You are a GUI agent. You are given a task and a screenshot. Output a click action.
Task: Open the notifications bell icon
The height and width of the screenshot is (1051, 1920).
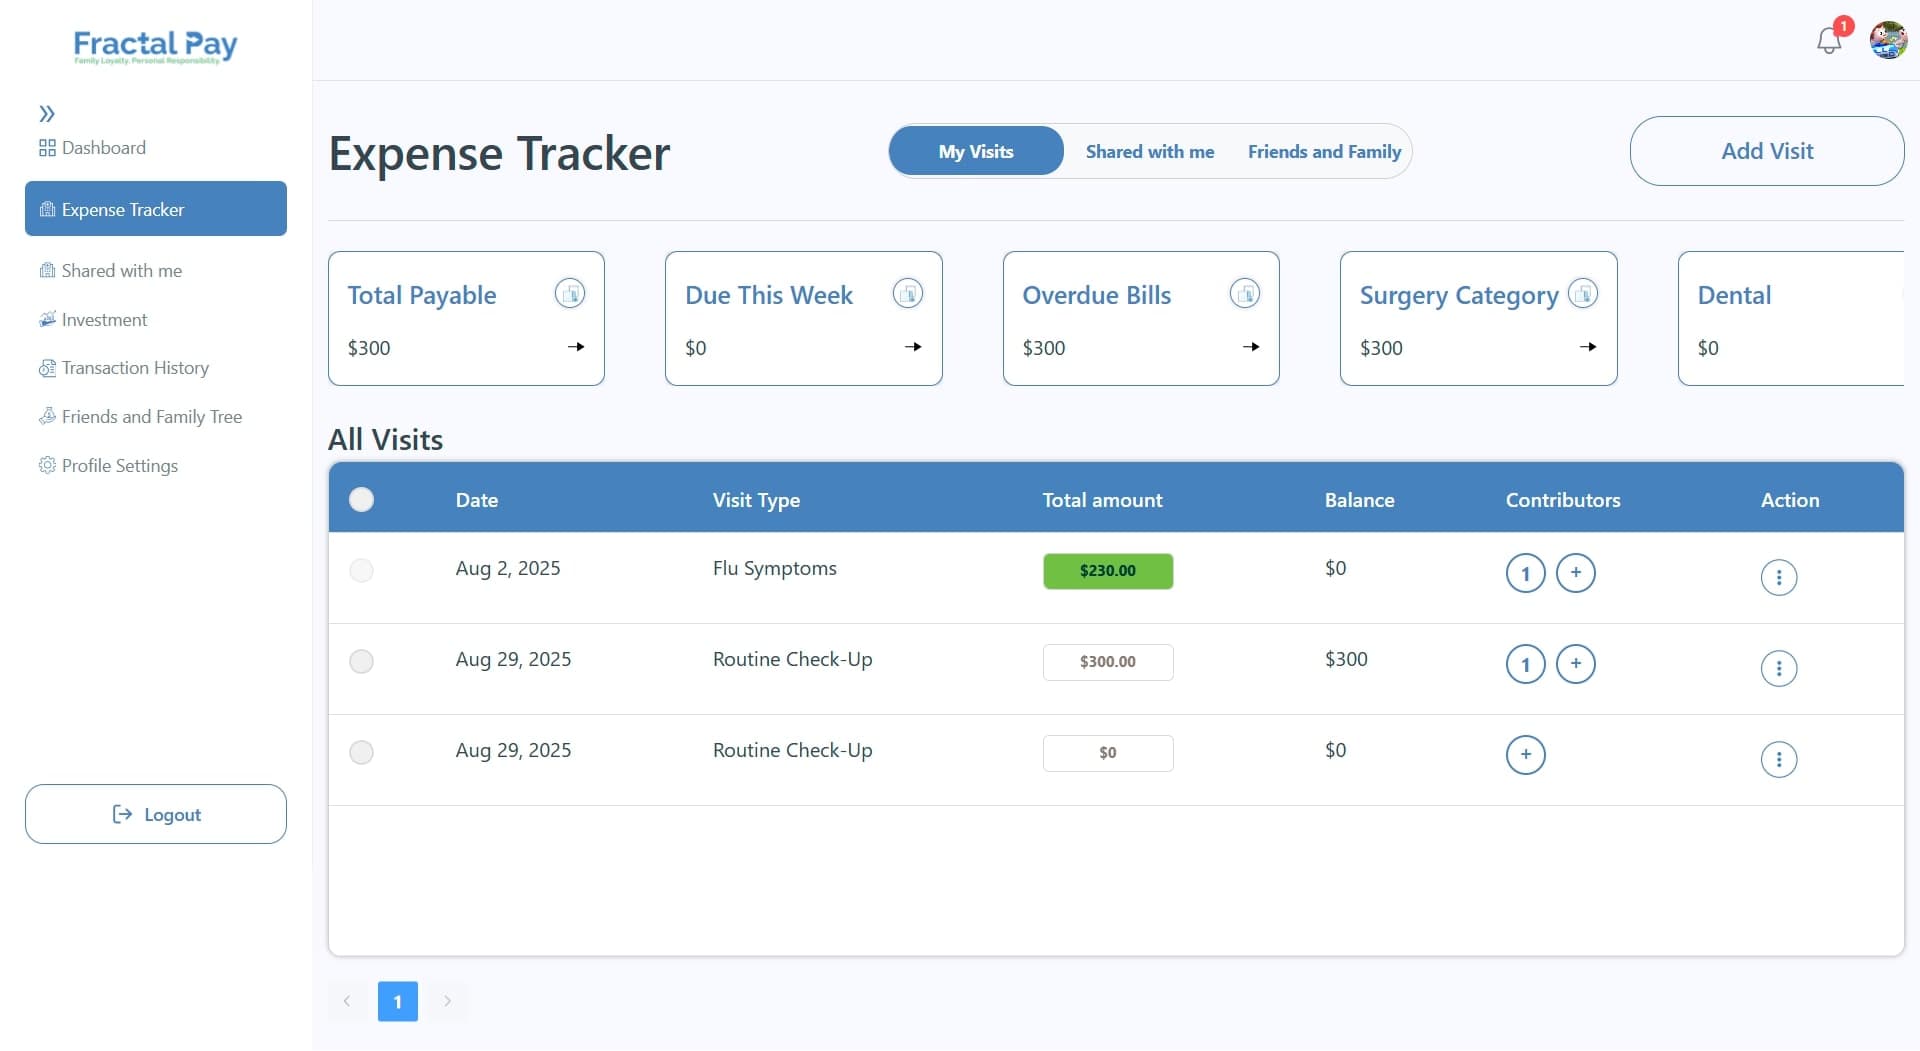point(1828,41)
